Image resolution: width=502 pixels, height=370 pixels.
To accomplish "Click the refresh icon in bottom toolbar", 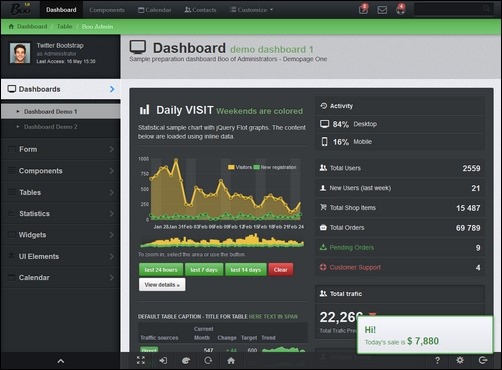I will (x=208, y=361).
